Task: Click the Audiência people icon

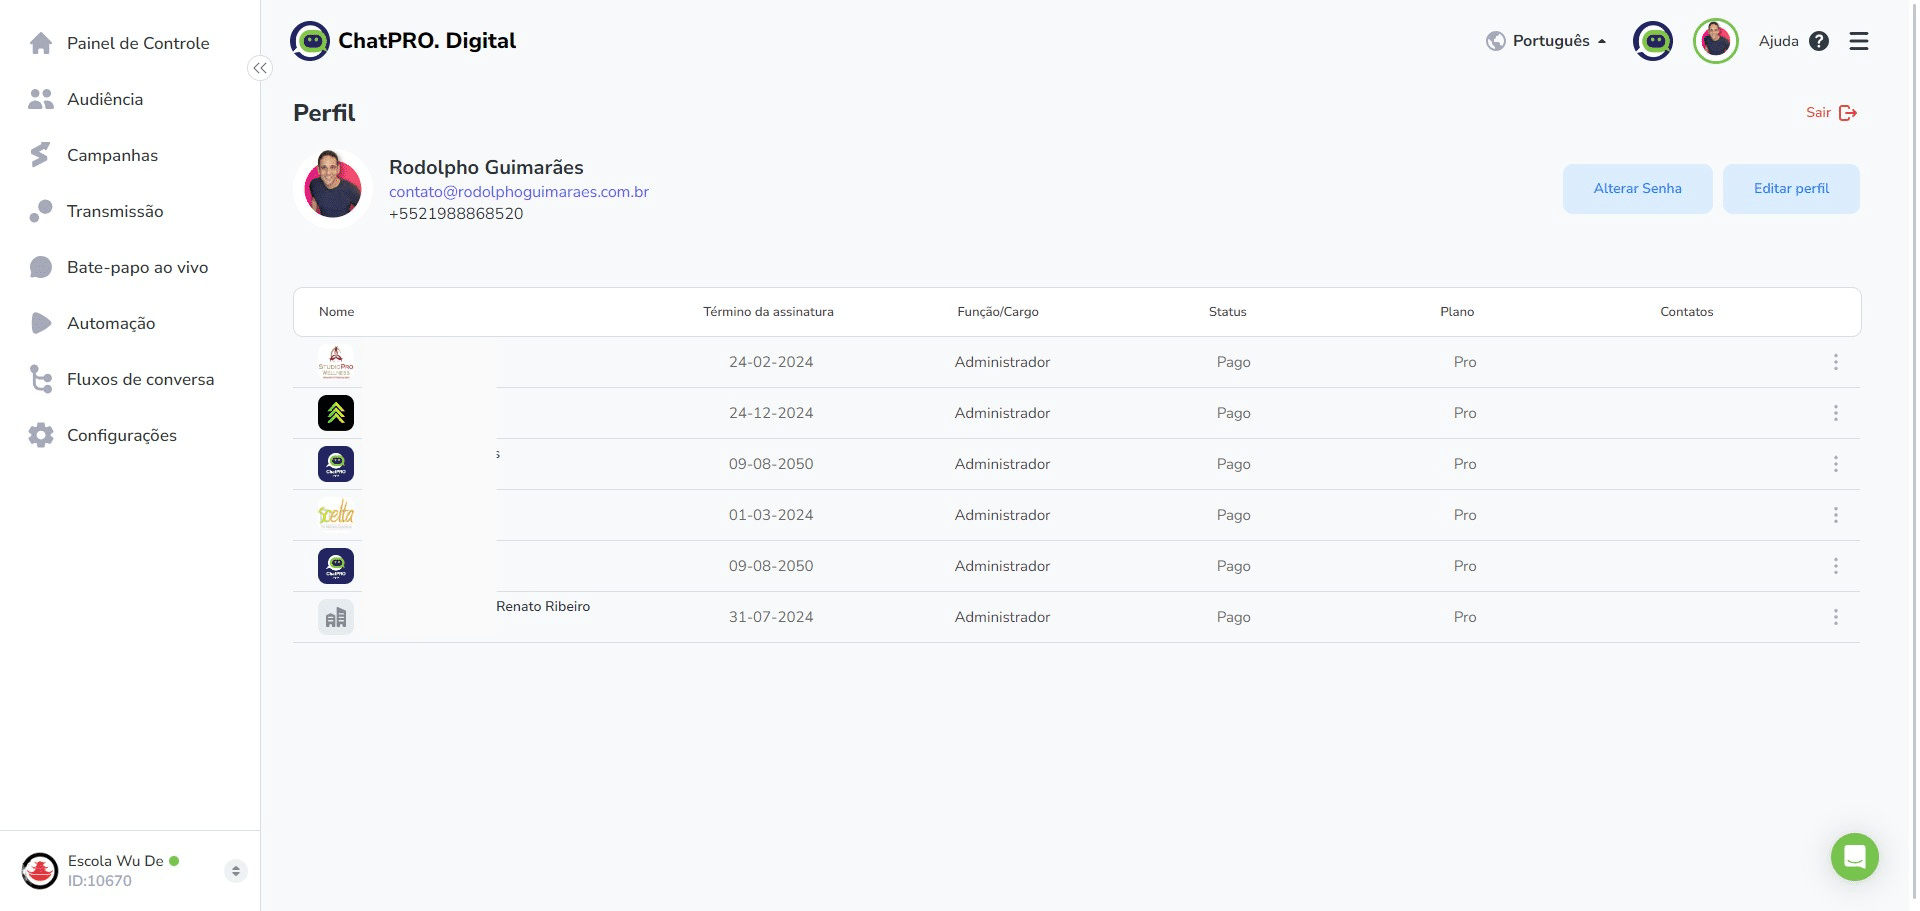Action: pyautogui.click(x=41, y=99)
